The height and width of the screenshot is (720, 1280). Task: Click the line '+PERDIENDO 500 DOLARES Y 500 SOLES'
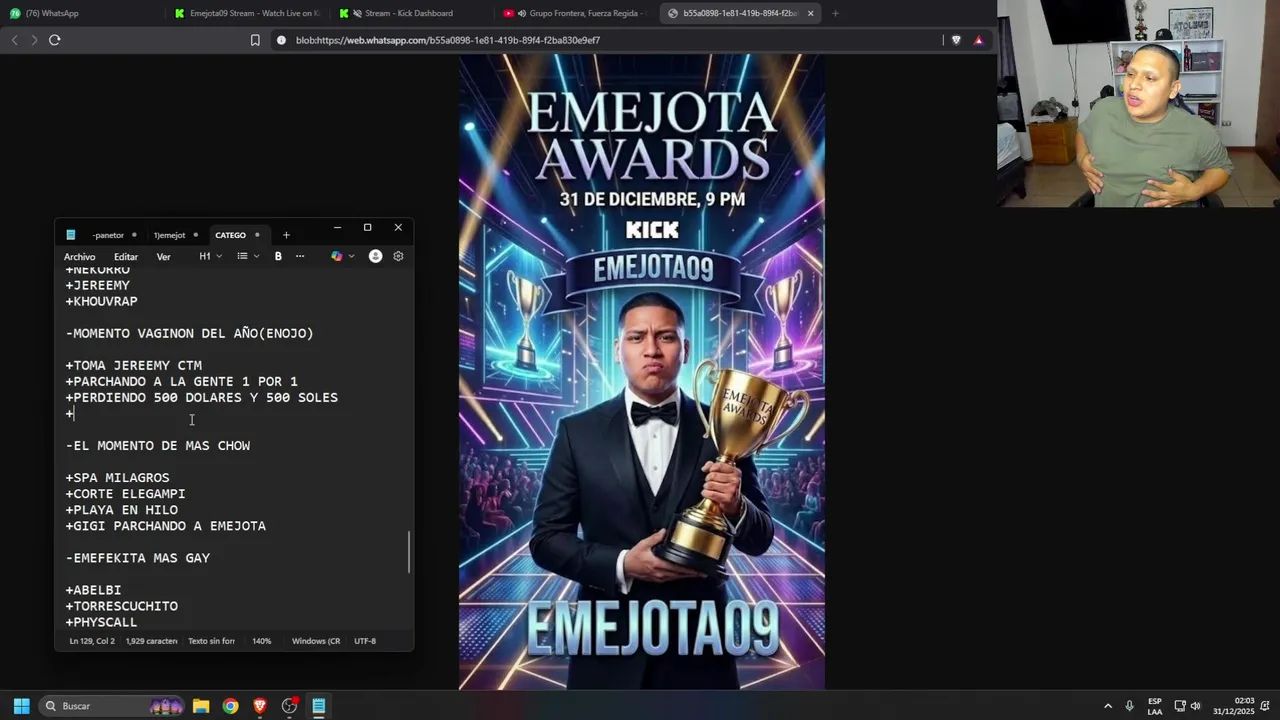202,398
